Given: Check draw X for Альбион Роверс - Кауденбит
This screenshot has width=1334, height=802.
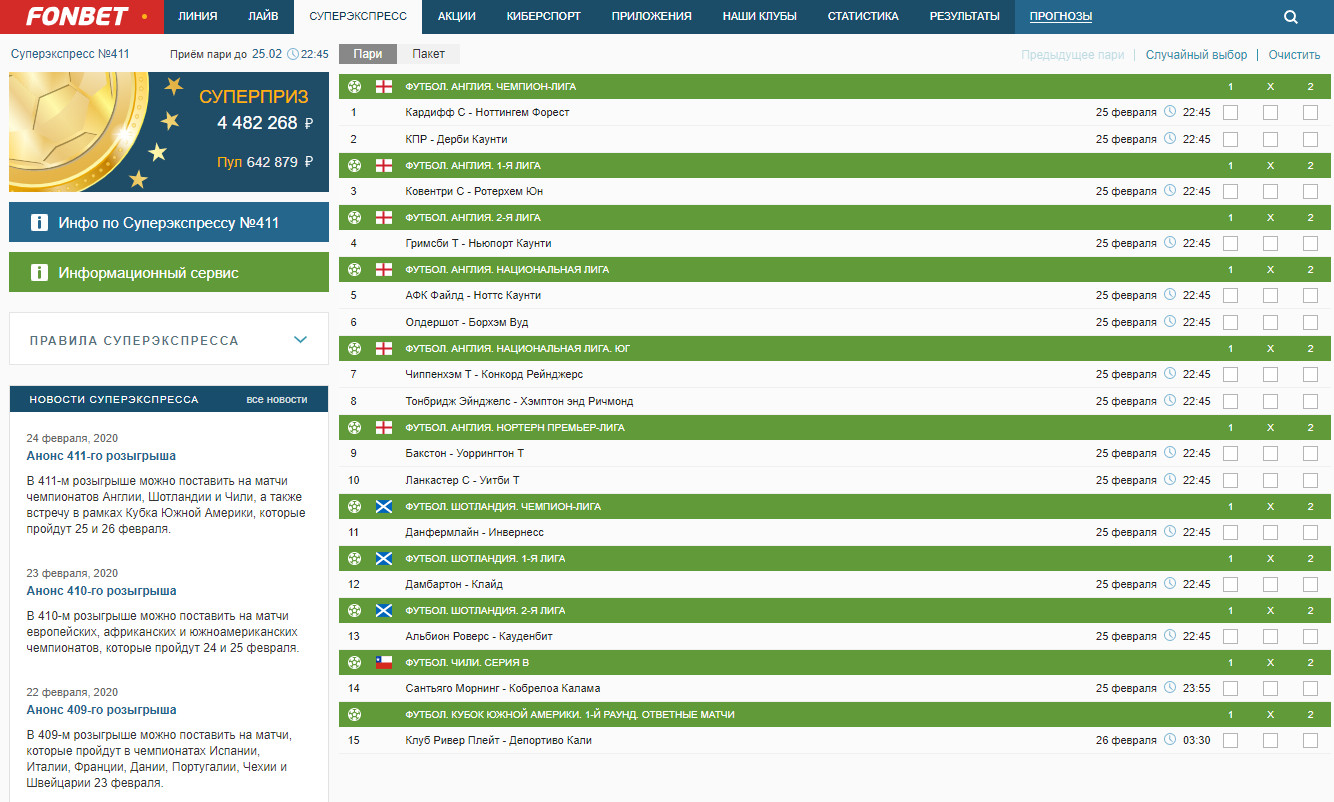Looking at the screenshot, I should click(x=1270, y=636).
